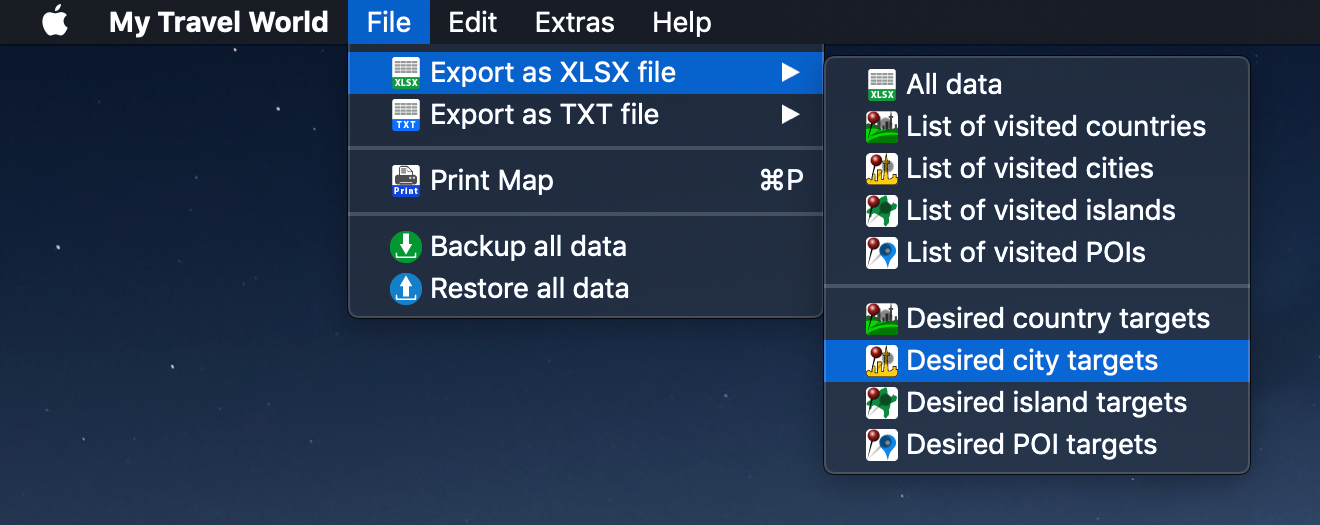Image resolution: width=1320 pixels, height=525 pixels.
Task: Click the pin icon beside List of visited POIs
Action: 882,253
